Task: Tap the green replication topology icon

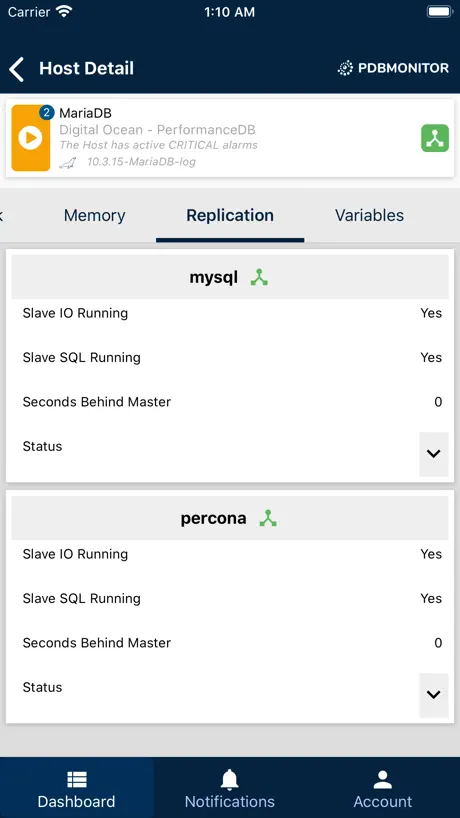Action: [435, 138]
